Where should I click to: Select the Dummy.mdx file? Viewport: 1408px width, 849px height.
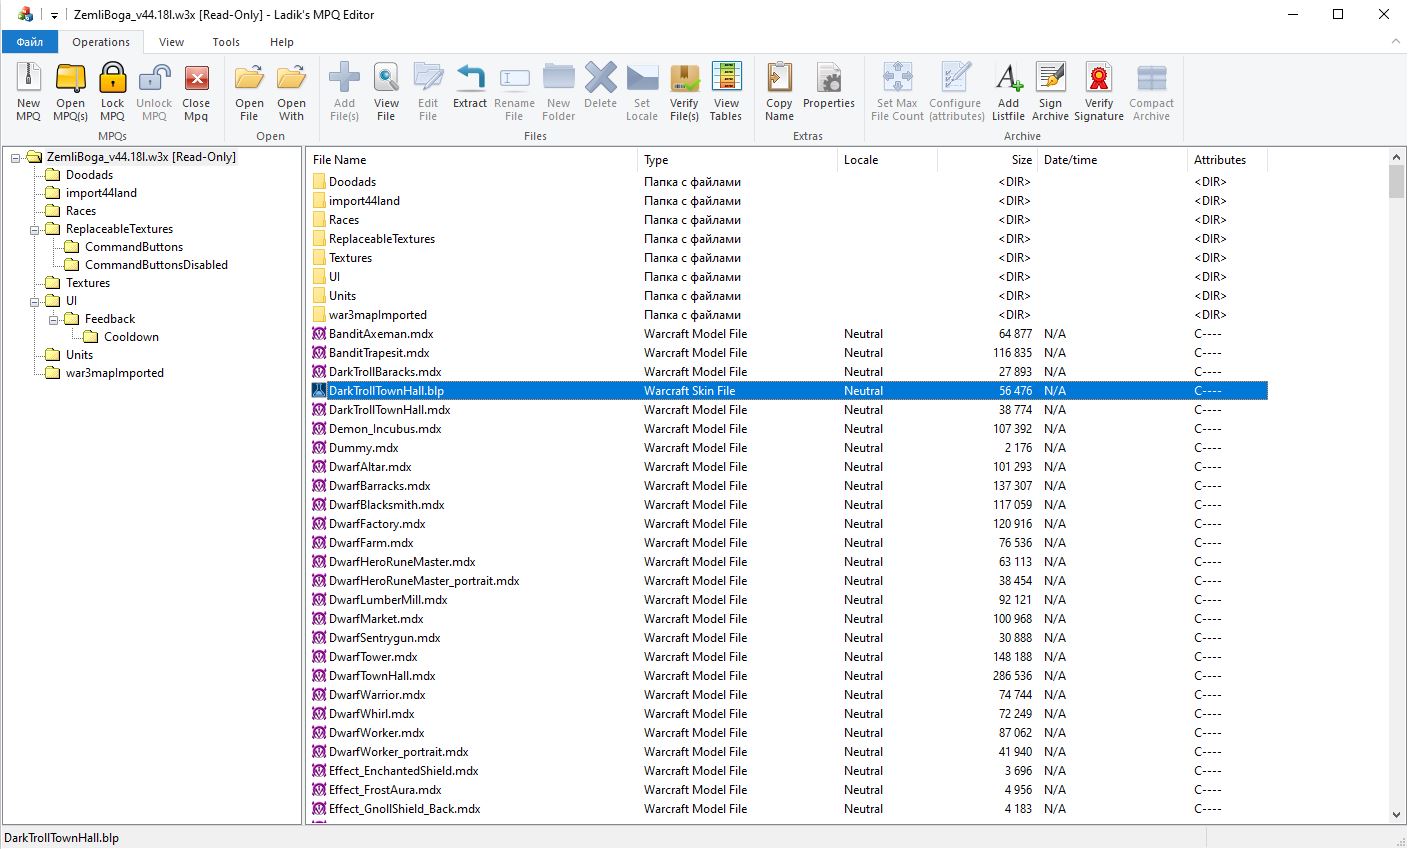(788, 448)
